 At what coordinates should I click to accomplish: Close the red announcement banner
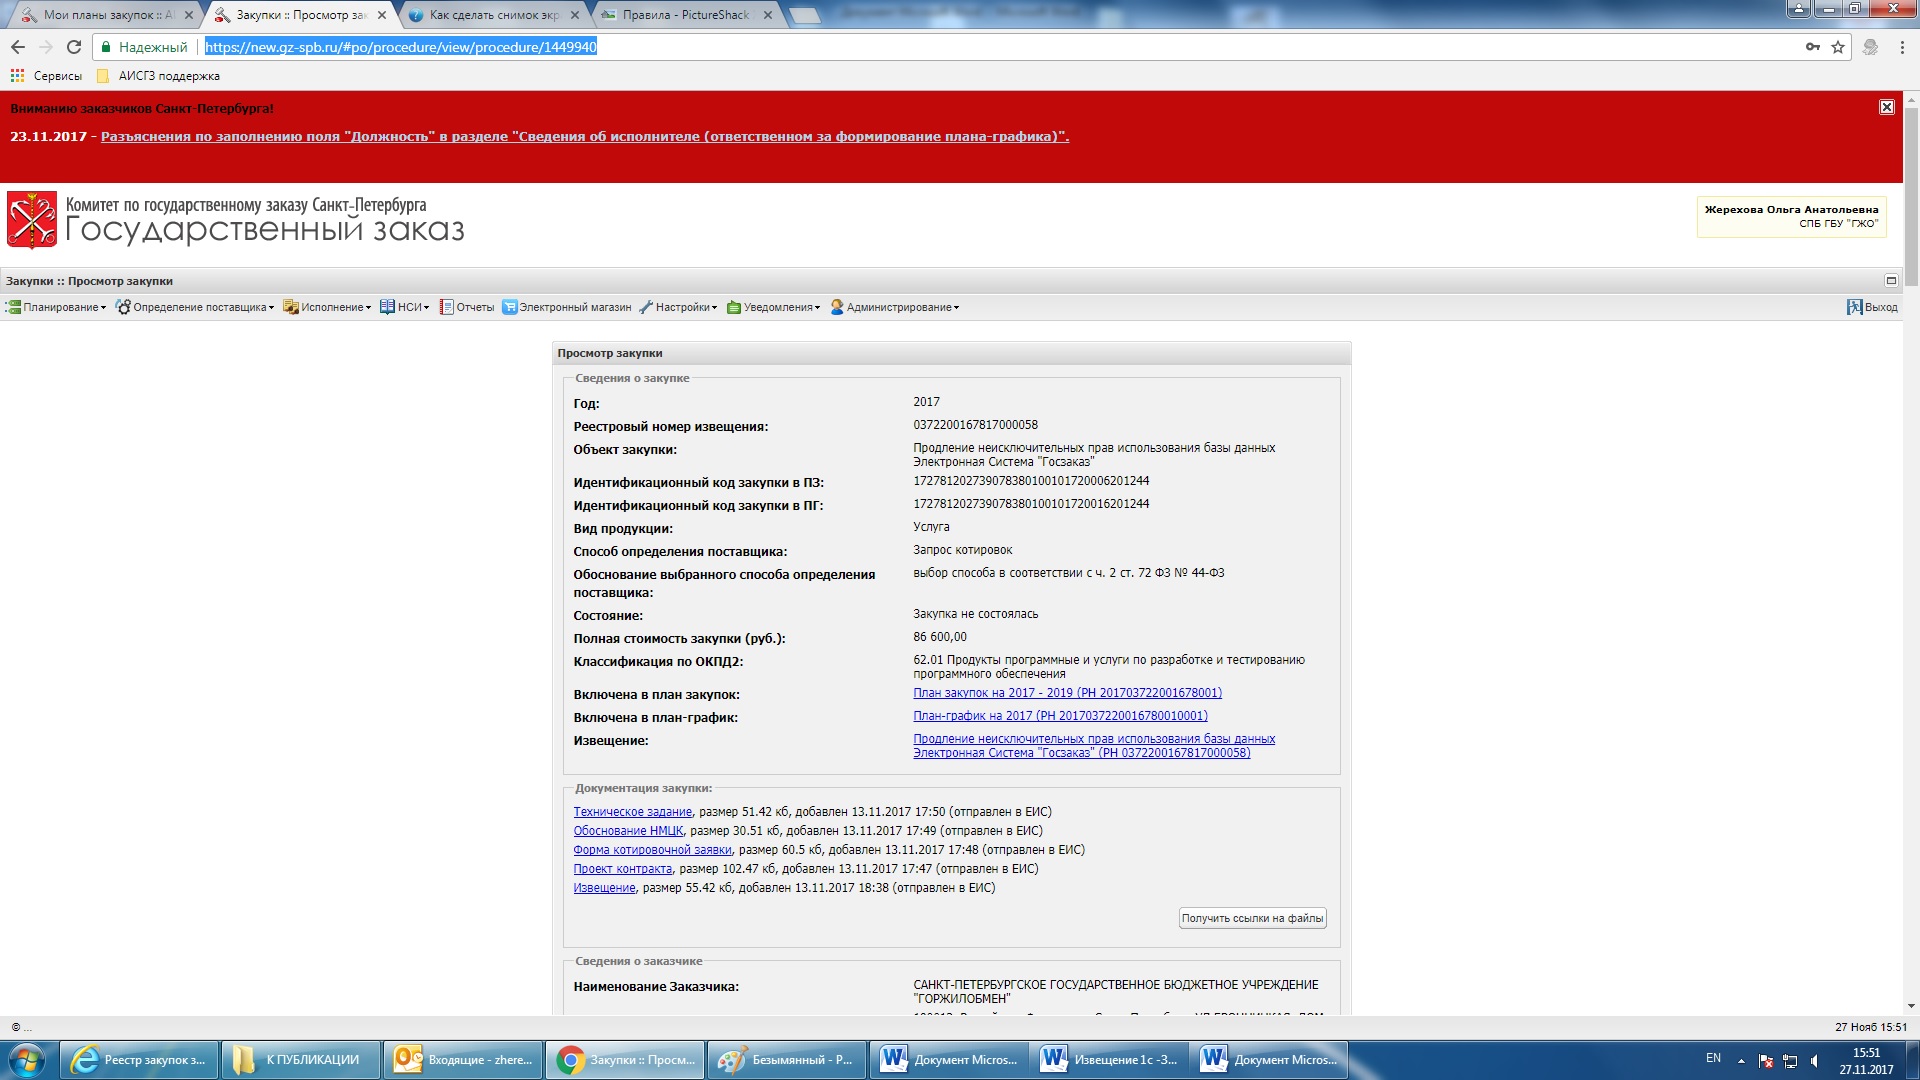click(1886, 107)
